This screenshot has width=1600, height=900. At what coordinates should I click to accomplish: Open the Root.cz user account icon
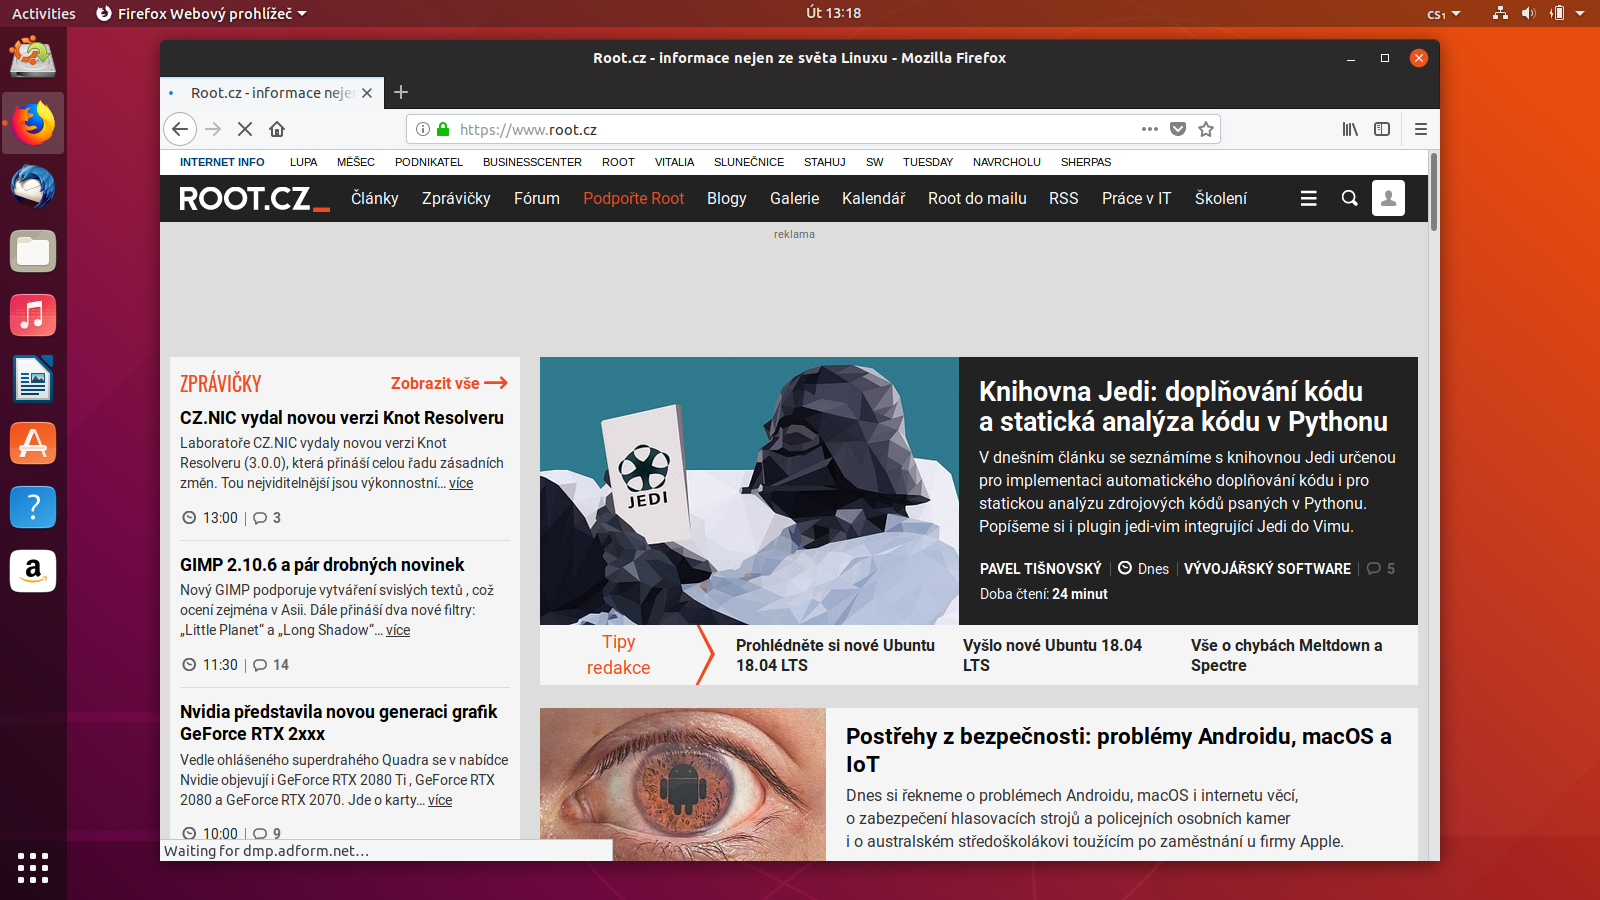click(x=1388, y=198)
